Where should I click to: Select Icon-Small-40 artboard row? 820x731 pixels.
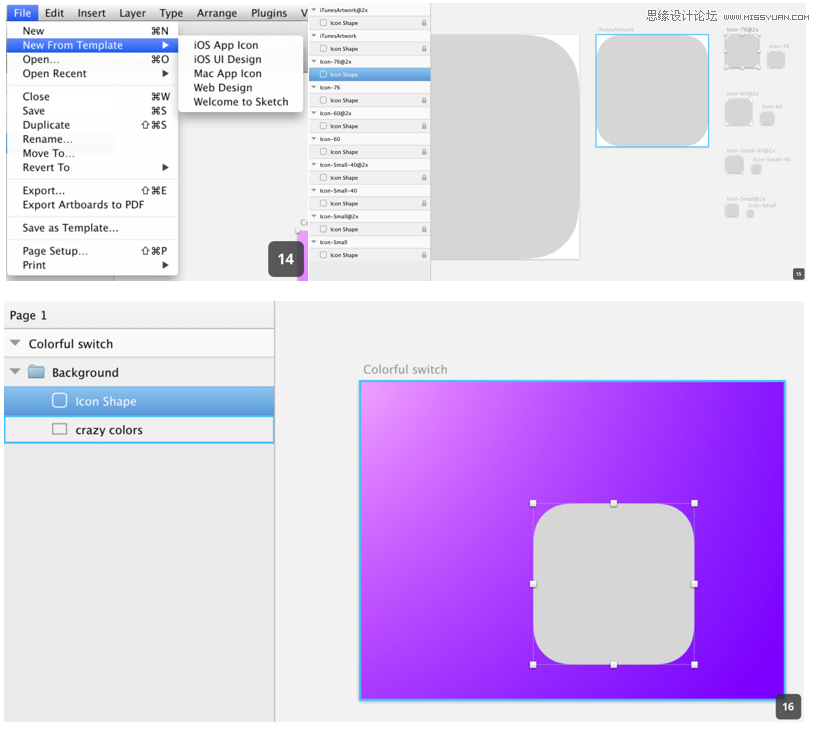pos(370,190)
